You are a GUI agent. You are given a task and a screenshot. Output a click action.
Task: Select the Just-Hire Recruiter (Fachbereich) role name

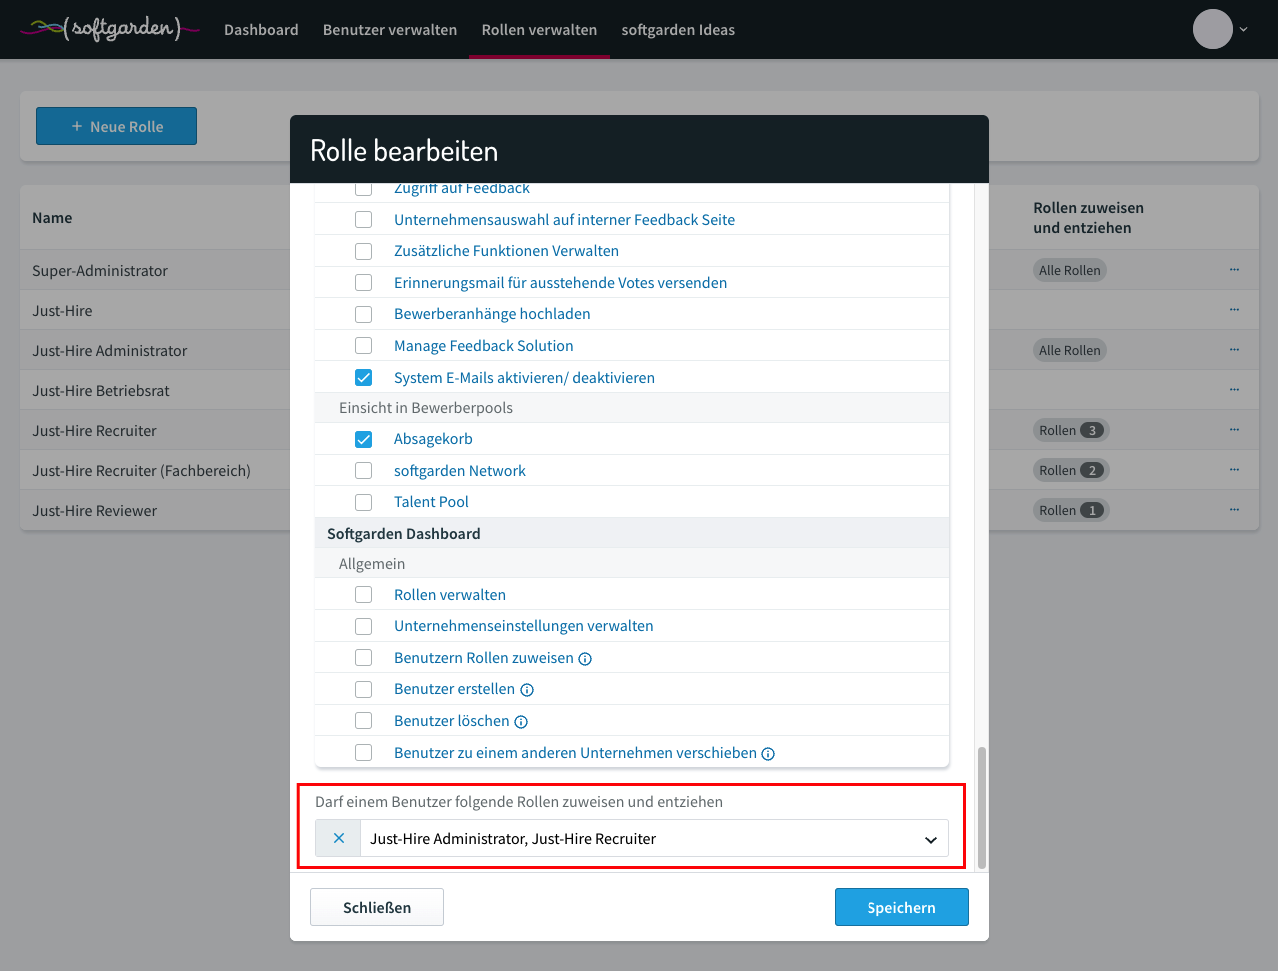(x=141, y=470)
